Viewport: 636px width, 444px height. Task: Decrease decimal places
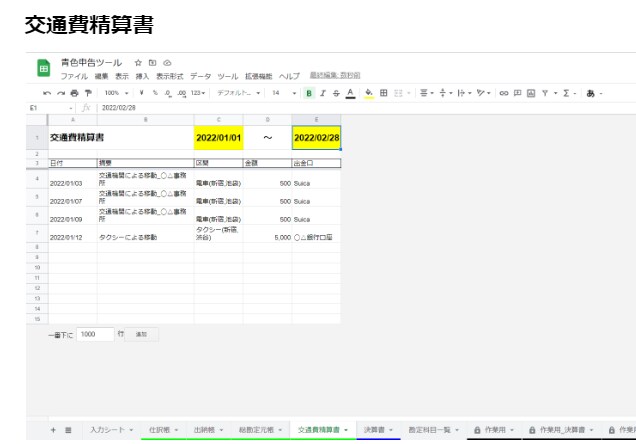pyautogui.click(x=168, y=93)
